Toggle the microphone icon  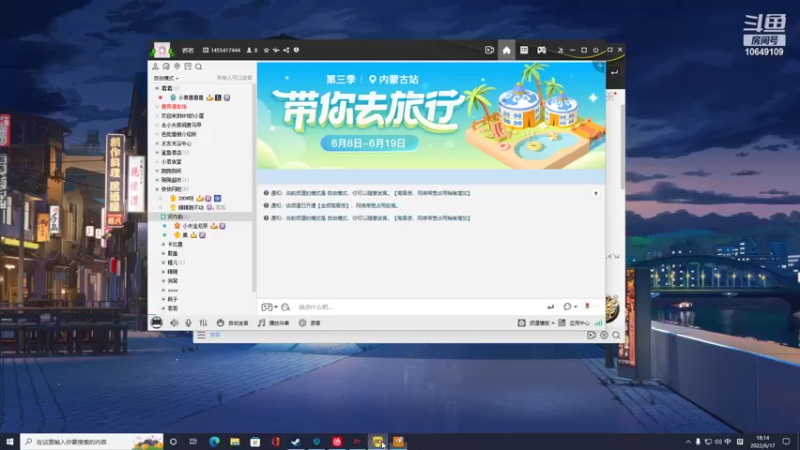(188, 323)
